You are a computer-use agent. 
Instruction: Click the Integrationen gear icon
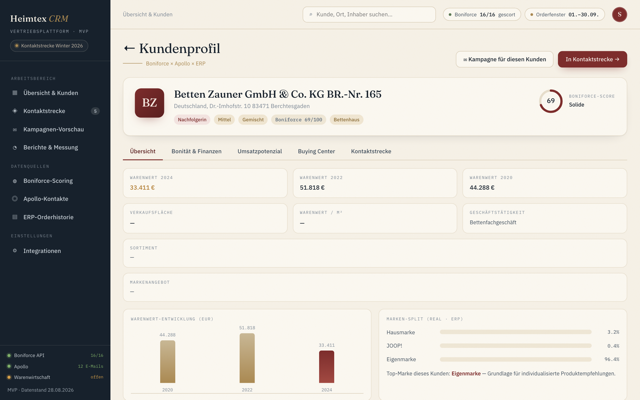coord(15,251)
